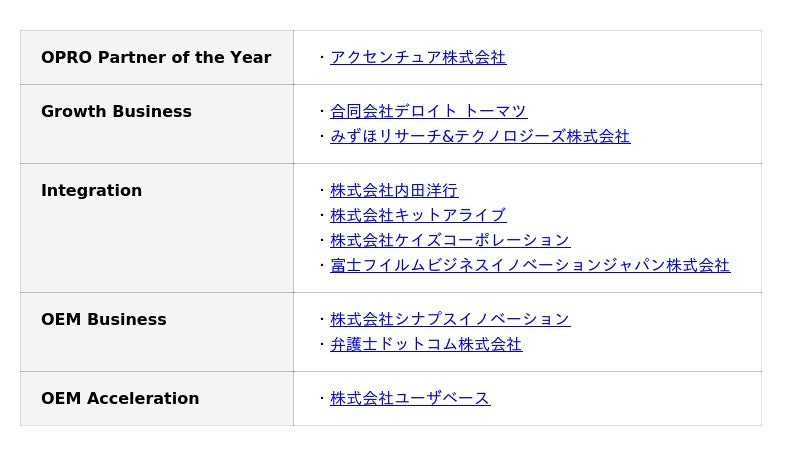
Task: Select the OPRO Partner of the Year heading
Action: point(156,58)
